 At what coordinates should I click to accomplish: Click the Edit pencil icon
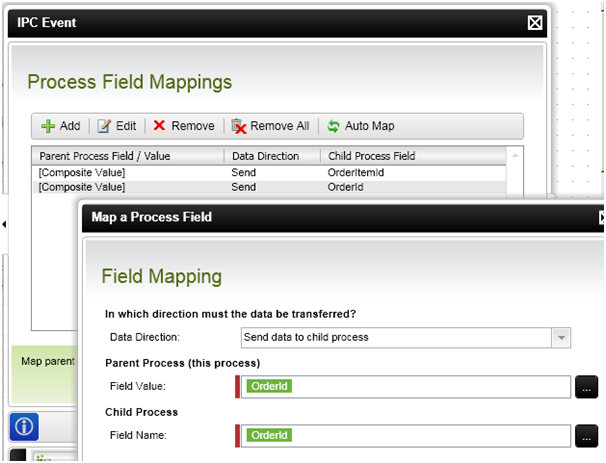[x=104, y=126]
